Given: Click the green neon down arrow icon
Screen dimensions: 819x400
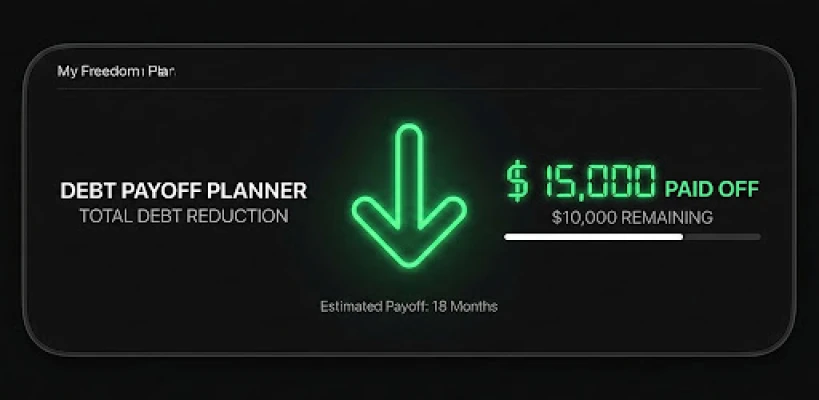Looking at the screenshot, I should click(x=409, y=205).
